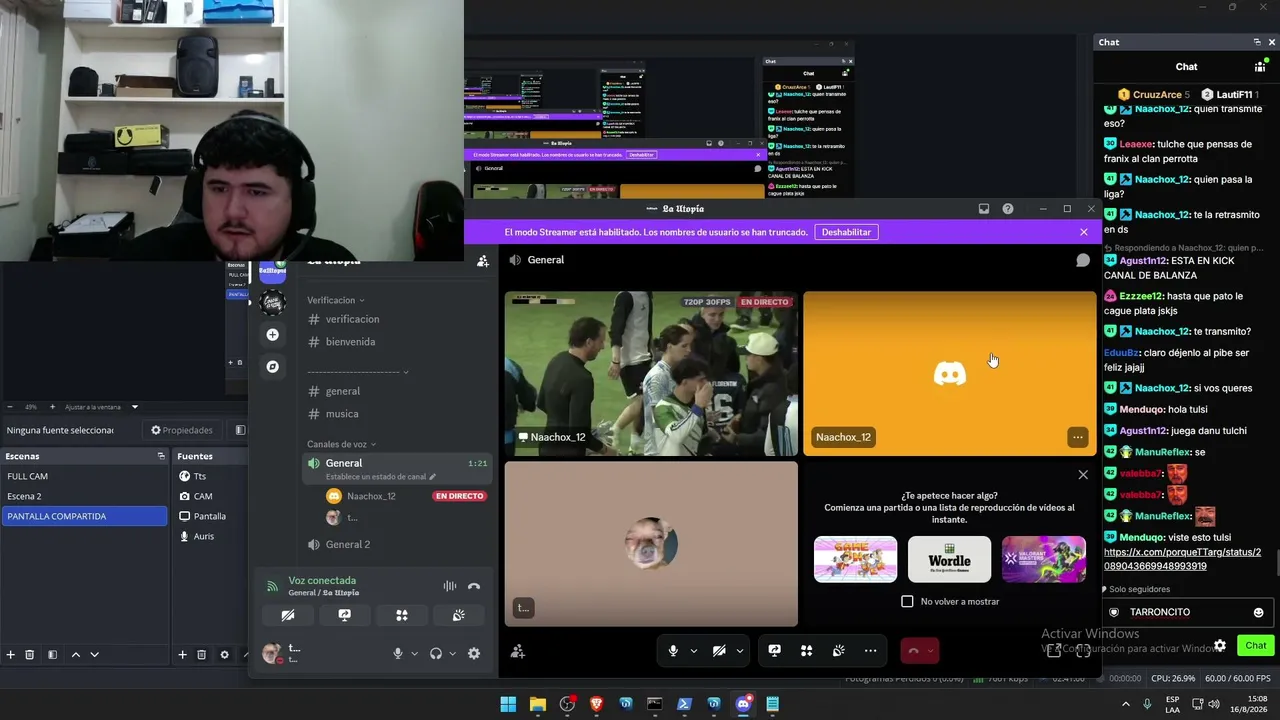Enter full screen in the Discord call
This screenshot has height=720, width=1280.
pyautogui.click(x=1083, y=651)
